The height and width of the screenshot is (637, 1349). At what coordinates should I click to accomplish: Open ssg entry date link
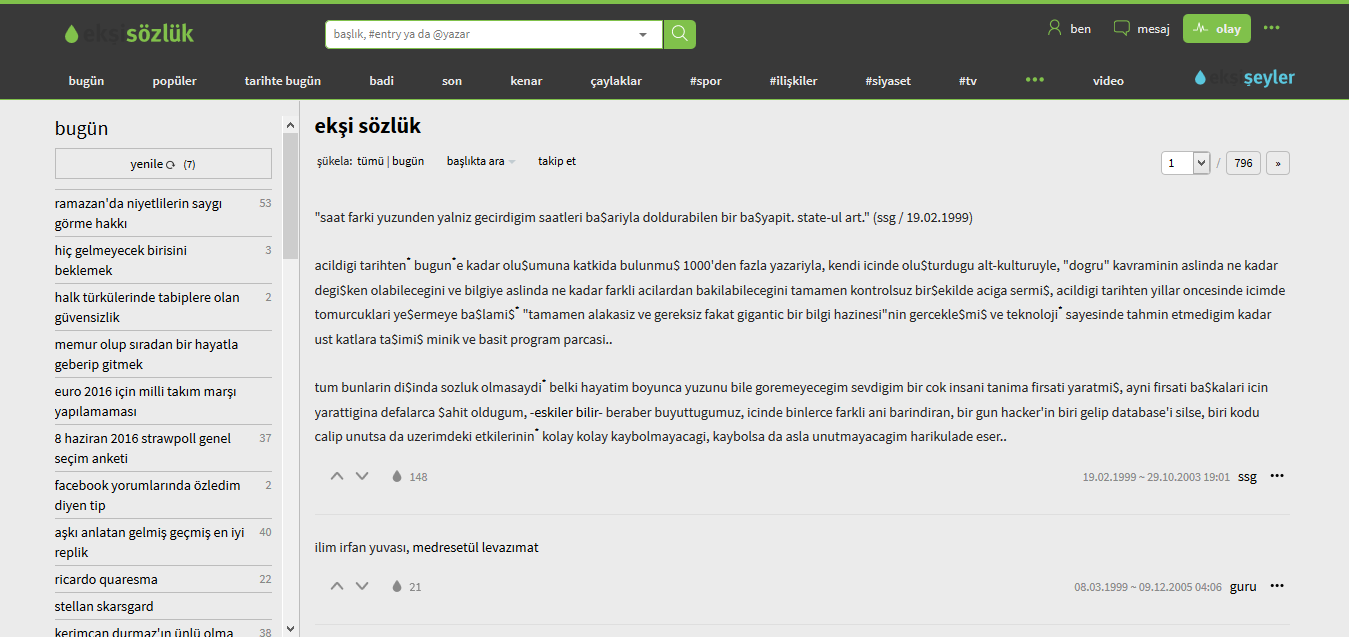click(x=1156, y=477)
